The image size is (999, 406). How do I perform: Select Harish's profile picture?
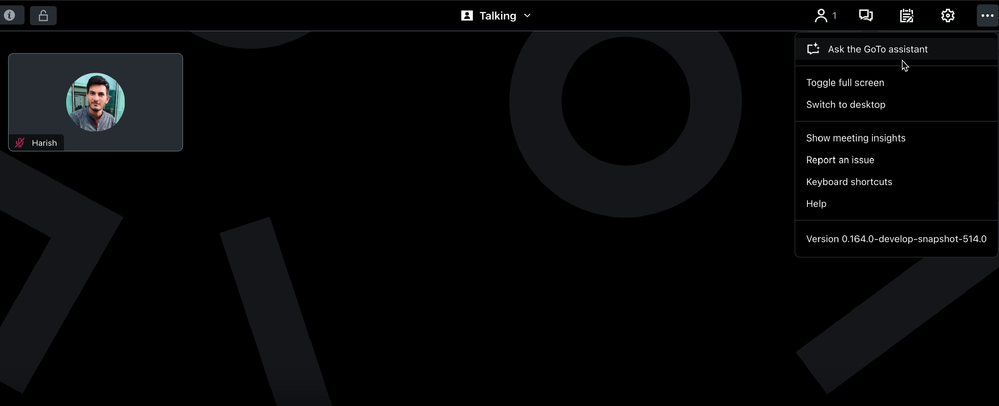(x=95, y=102)
